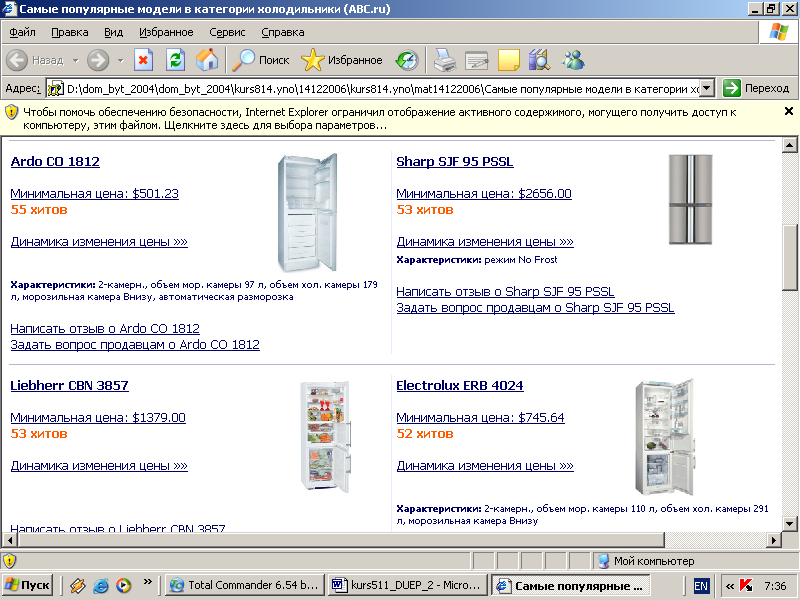
Task: Click horizontal scrollbar right arrow
Action: point(773,540)
